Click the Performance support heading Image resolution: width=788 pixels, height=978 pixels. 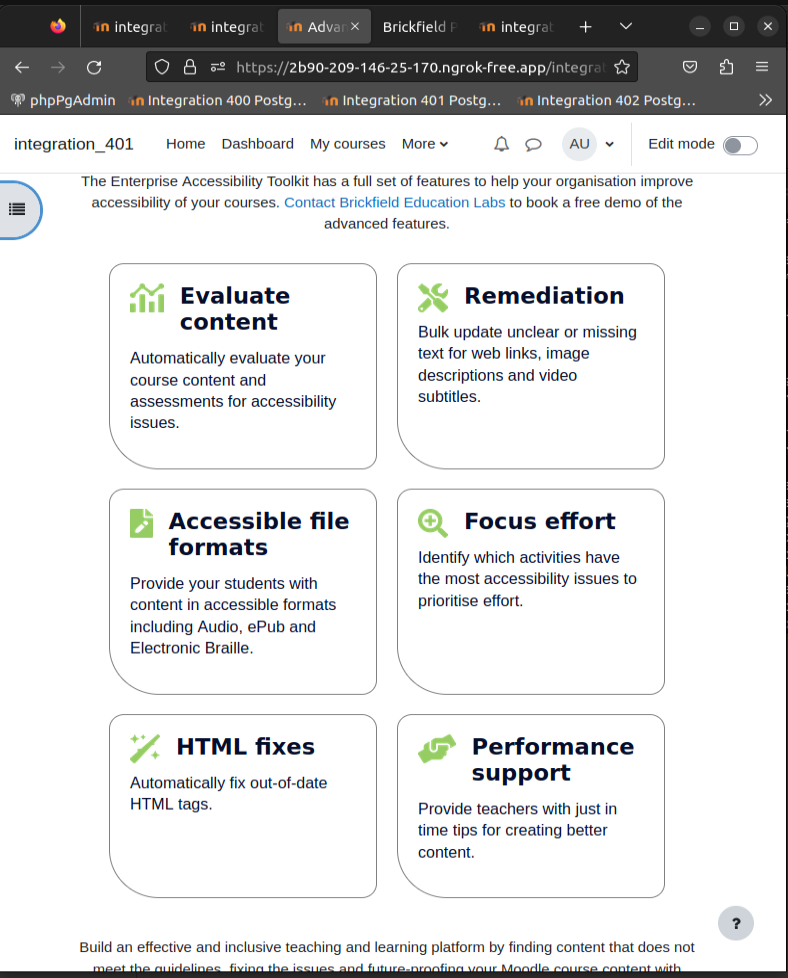point(553,759)
